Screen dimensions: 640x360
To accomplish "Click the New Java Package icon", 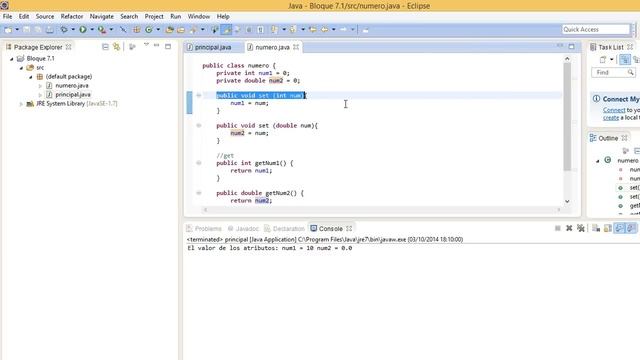I will click(x=136, y=29).
